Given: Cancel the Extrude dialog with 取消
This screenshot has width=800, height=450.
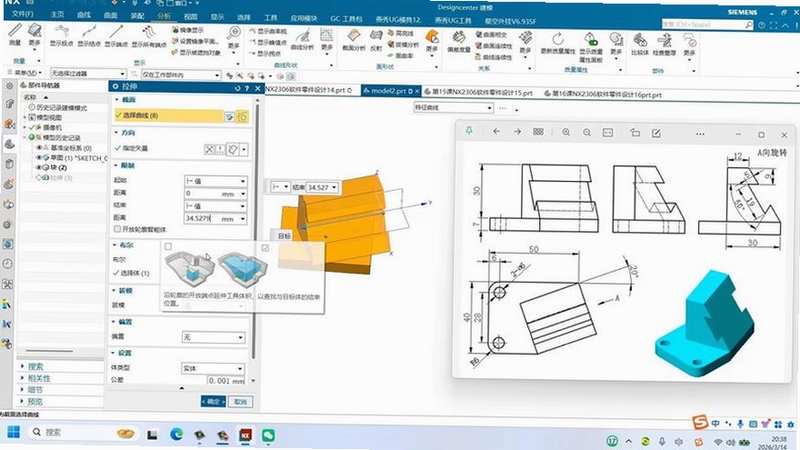Looking at the screenshot, I should click(240, 402).
